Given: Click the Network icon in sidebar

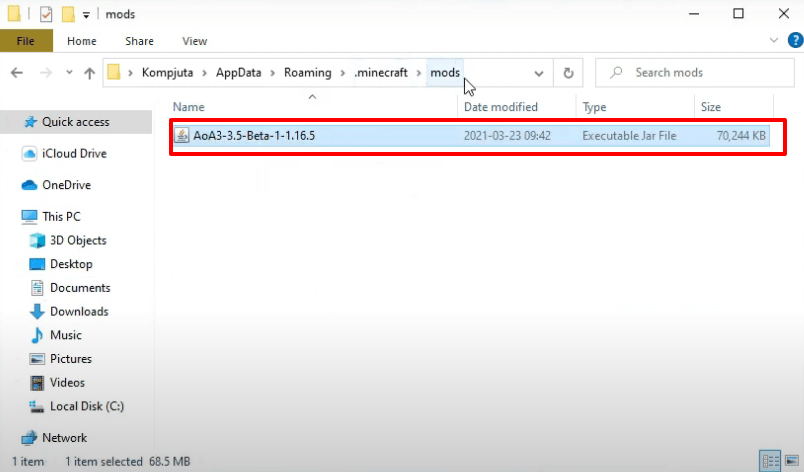Looking at the screenshot, I should point(29,438).
